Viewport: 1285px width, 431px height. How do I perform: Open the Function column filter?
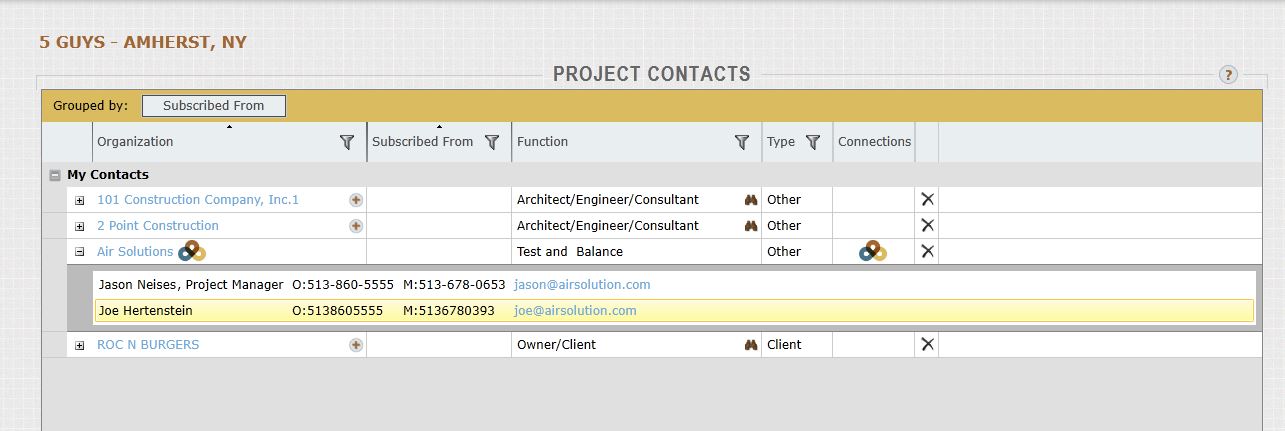742,142
